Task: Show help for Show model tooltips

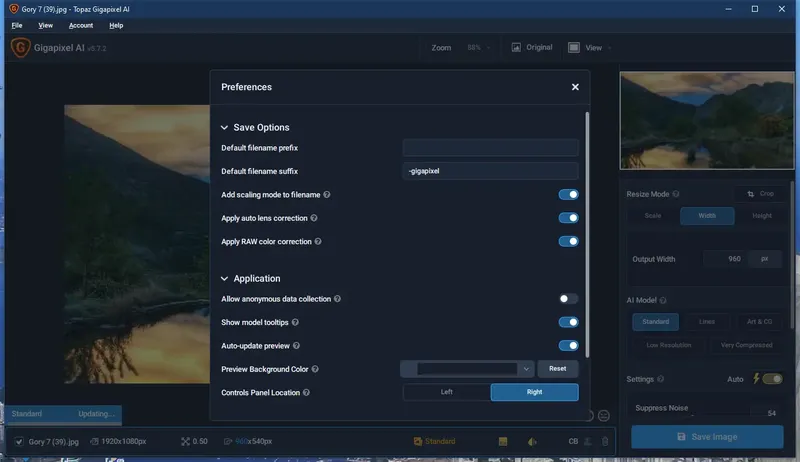Action: [x=295, y=322]
